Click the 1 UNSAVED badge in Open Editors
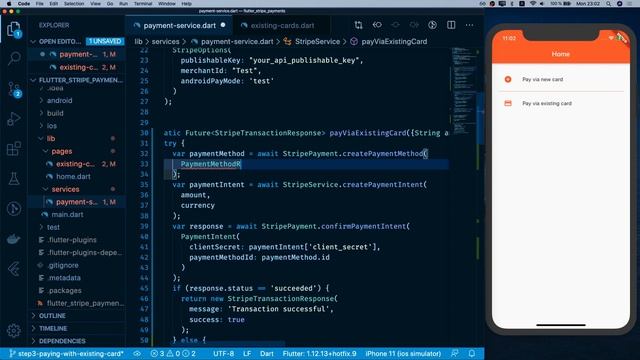640x360 pixels. click(105, 41)
